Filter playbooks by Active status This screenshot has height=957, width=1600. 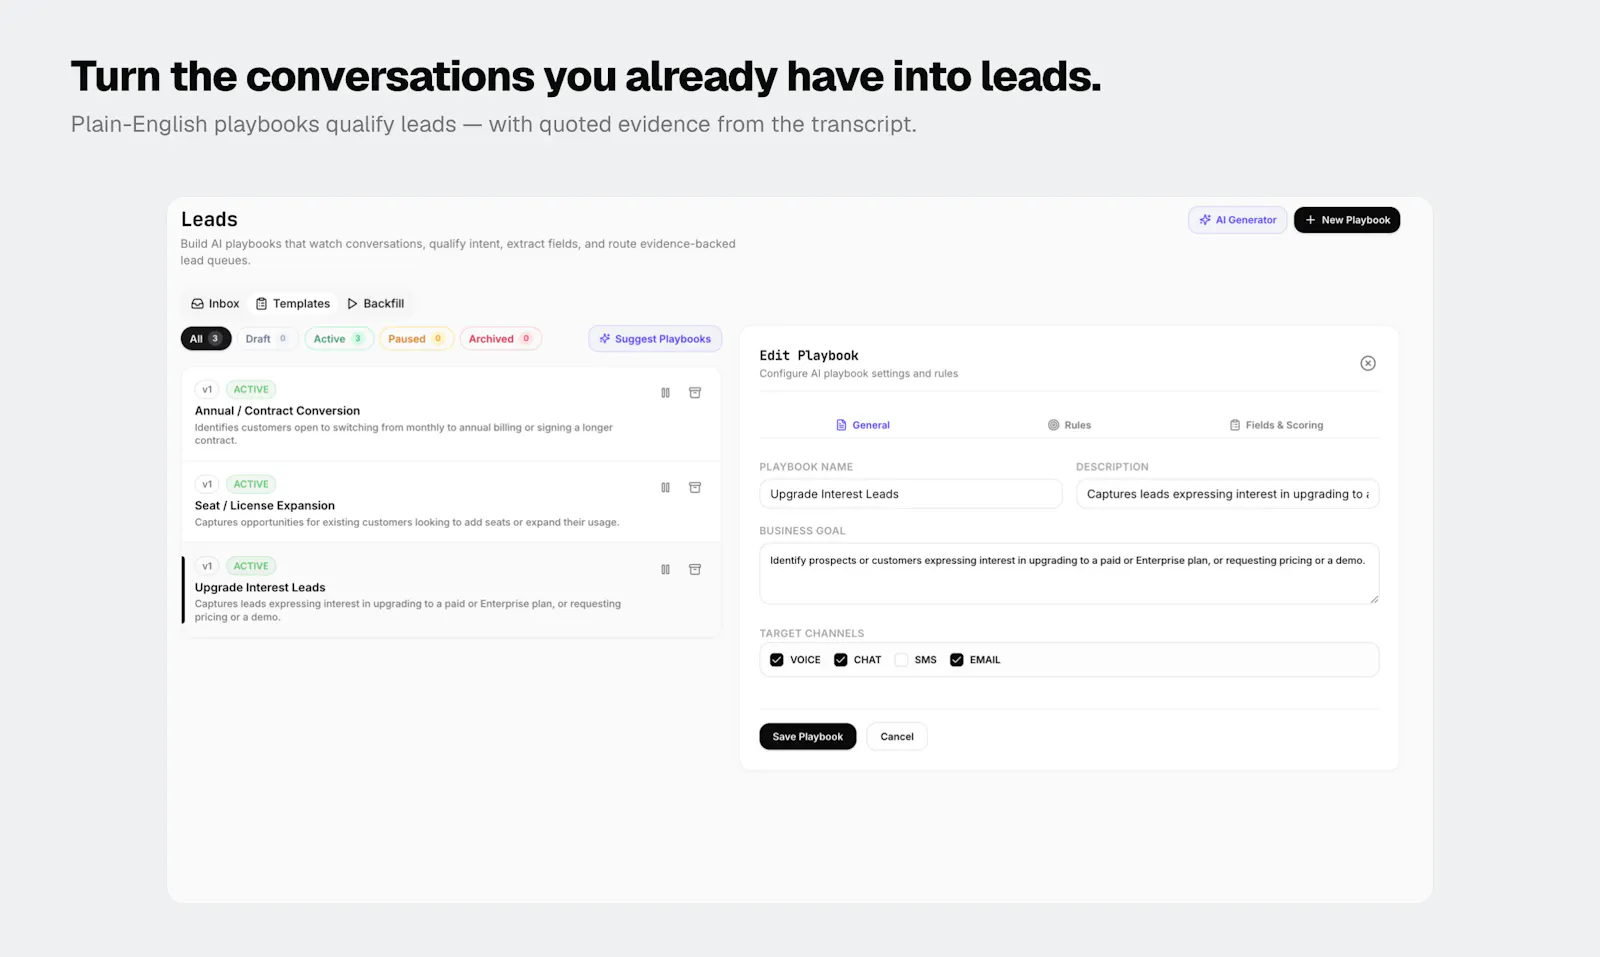coord(339,339)
